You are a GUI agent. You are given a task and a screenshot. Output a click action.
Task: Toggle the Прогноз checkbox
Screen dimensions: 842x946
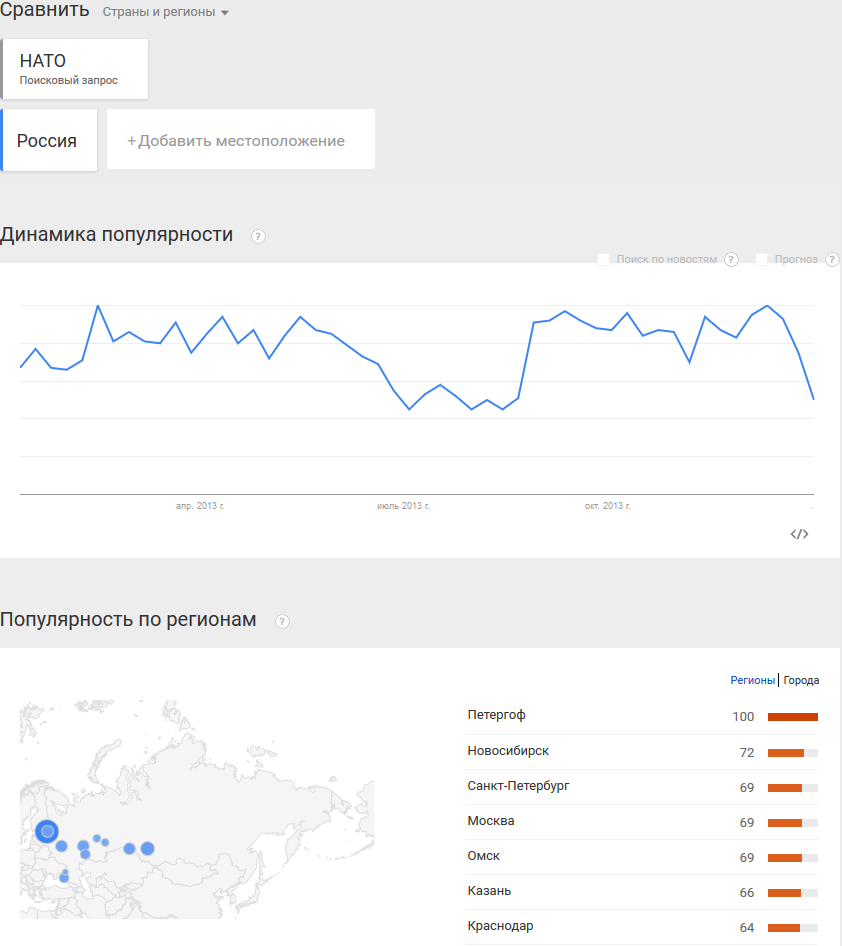(762, 260)
